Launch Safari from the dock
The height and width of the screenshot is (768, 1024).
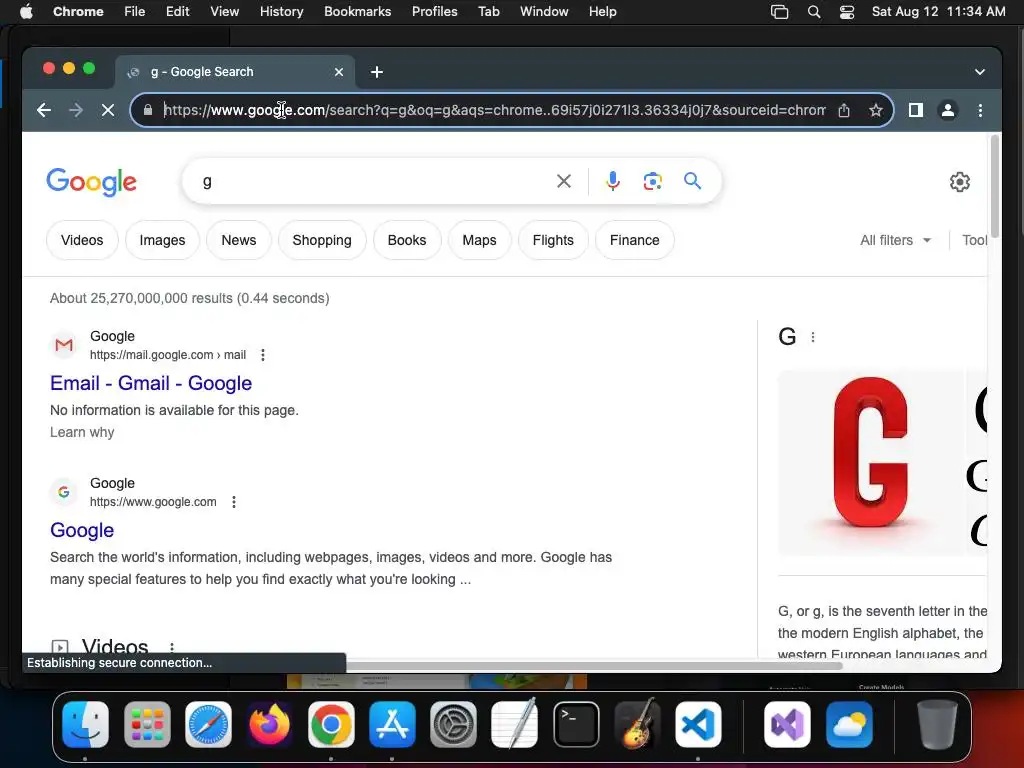pyautogui.click(x=208, y=724)
